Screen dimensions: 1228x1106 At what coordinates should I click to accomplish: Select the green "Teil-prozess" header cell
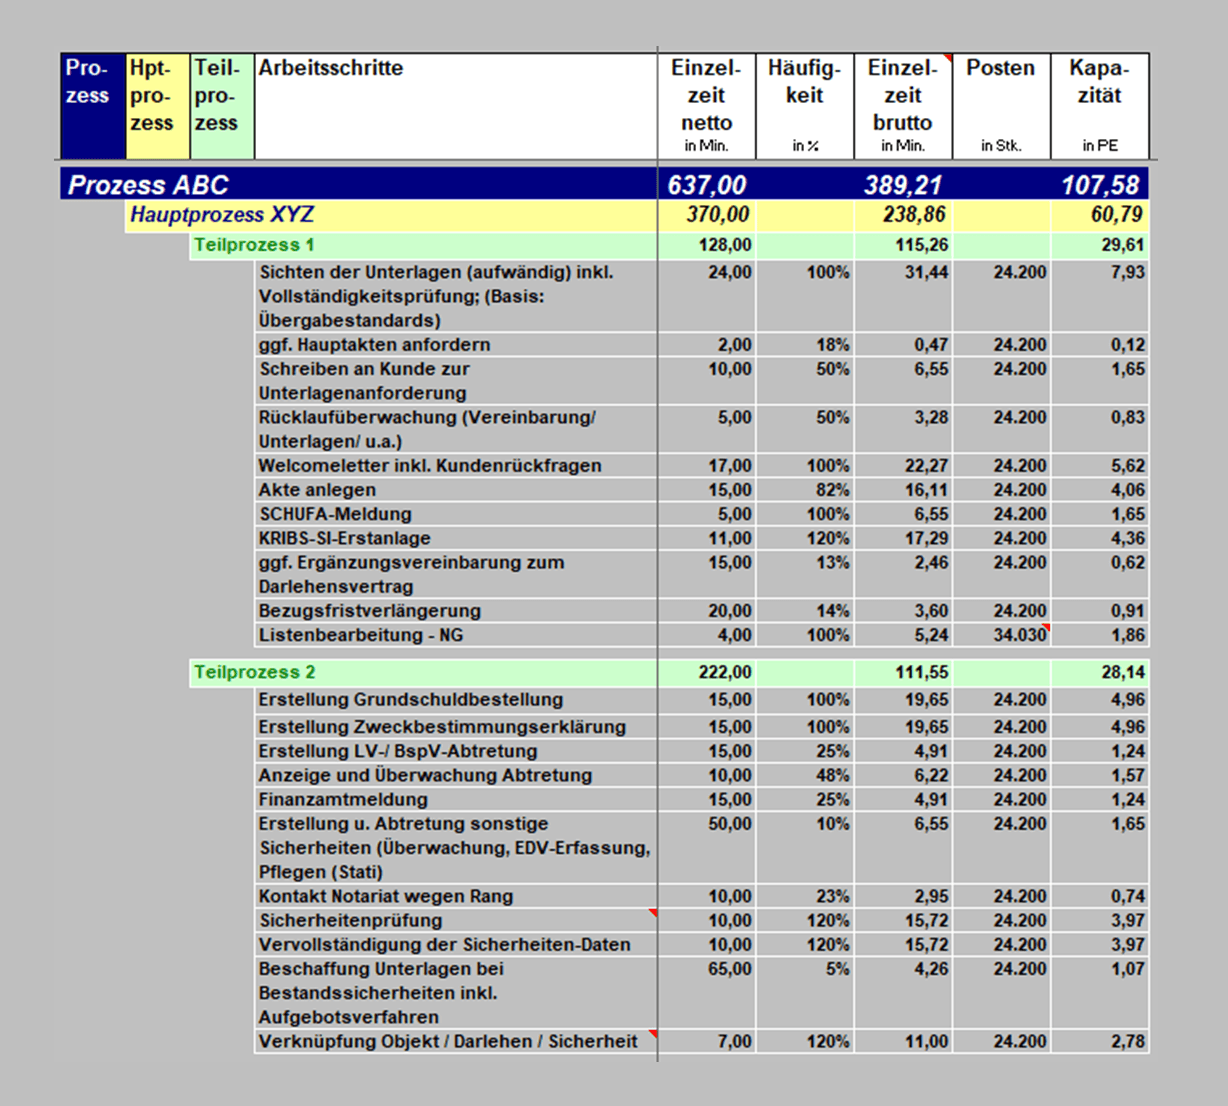pos(222,106)
